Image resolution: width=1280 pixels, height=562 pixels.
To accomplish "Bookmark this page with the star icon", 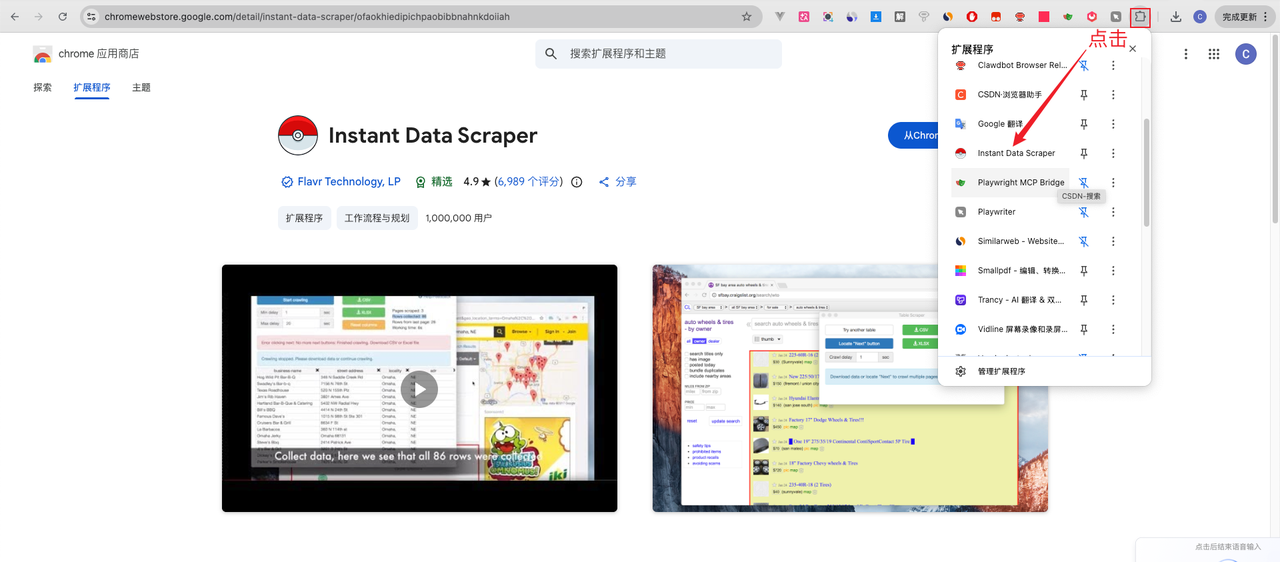I will click(x=746, y=16).
